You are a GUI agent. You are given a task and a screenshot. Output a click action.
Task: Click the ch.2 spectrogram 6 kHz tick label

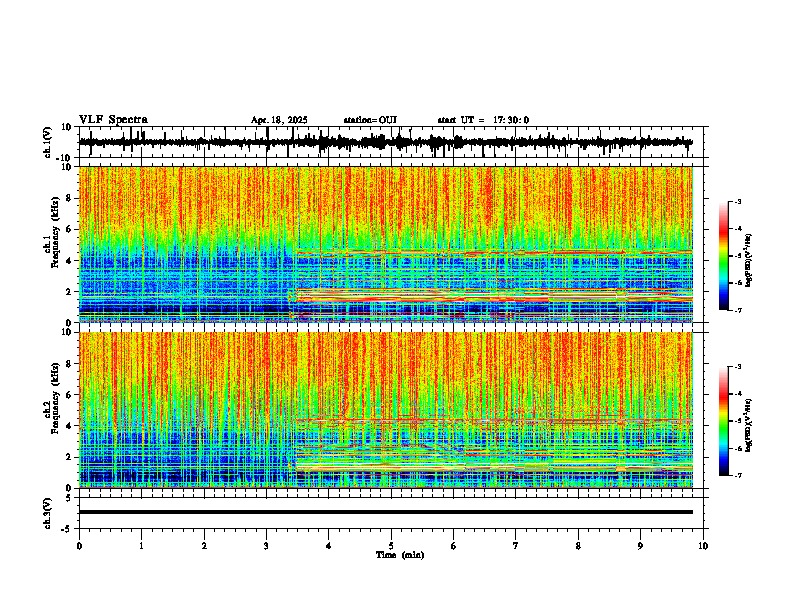tap(69, 395)
